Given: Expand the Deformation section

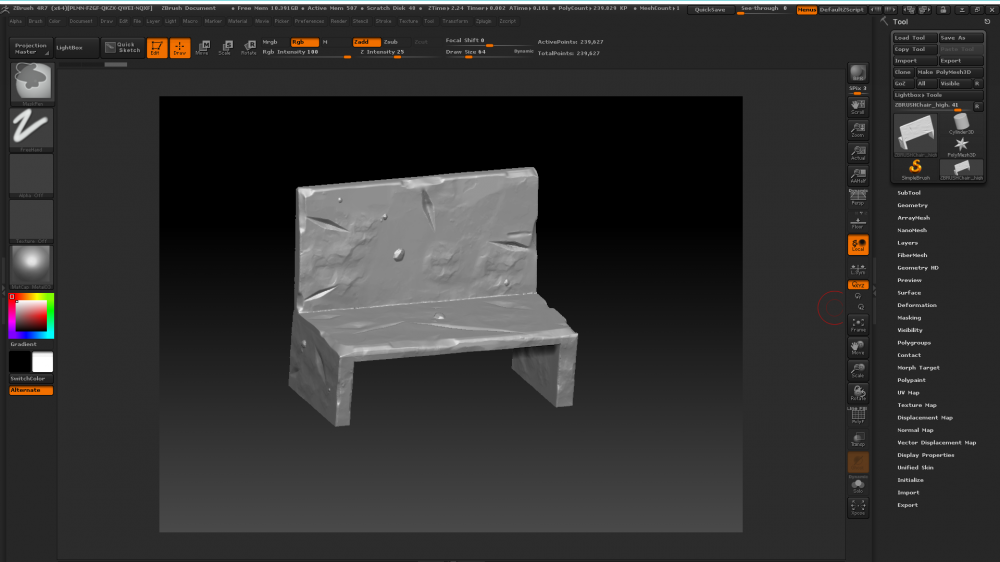Looking at the screenshot, I should (916, 305).
